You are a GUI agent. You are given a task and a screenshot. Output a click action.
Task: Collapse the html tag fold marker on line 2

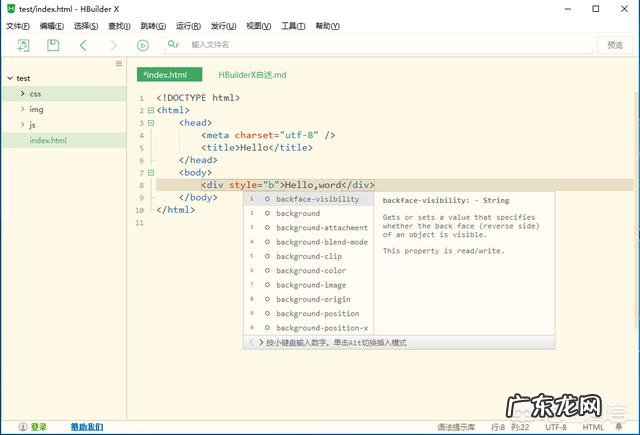coord(151,111)
